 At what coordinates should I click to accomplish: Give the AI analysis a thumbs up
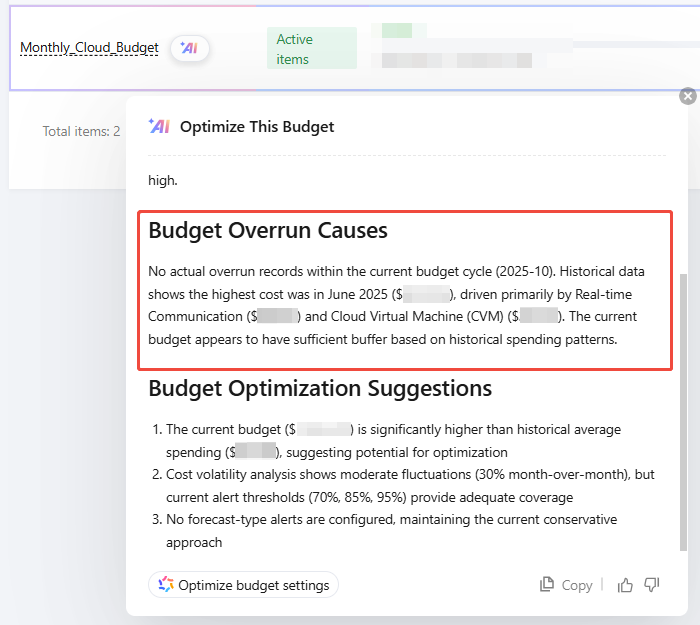coord(626,585)
